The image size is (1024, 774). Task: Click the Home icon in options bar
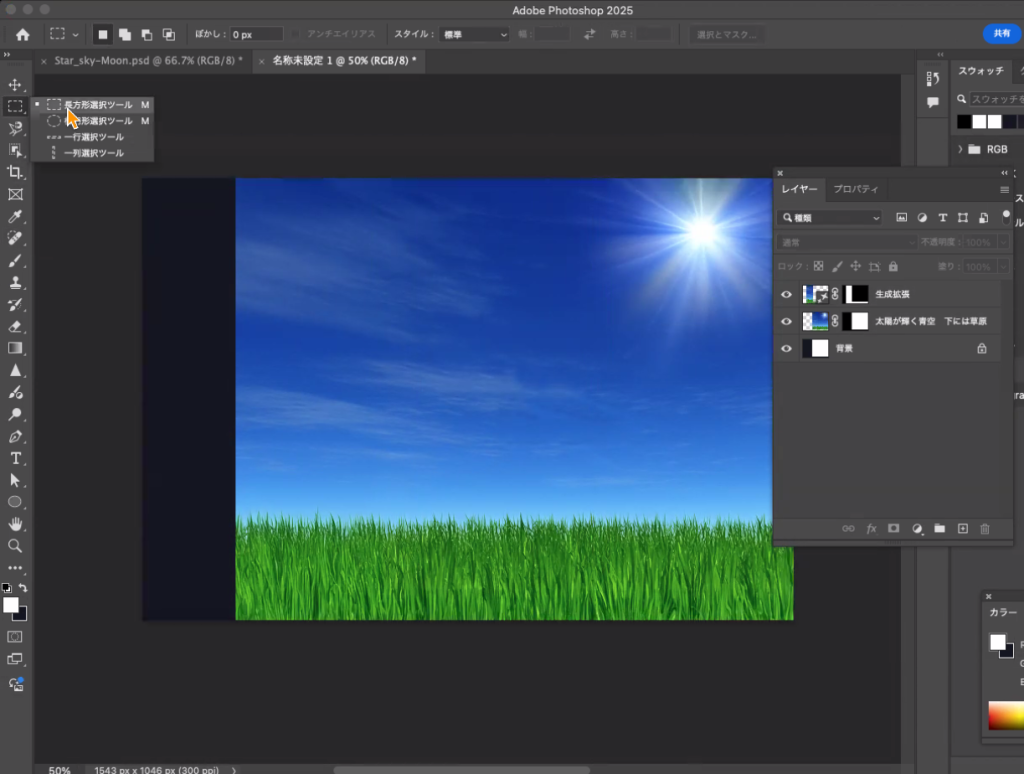22,34
